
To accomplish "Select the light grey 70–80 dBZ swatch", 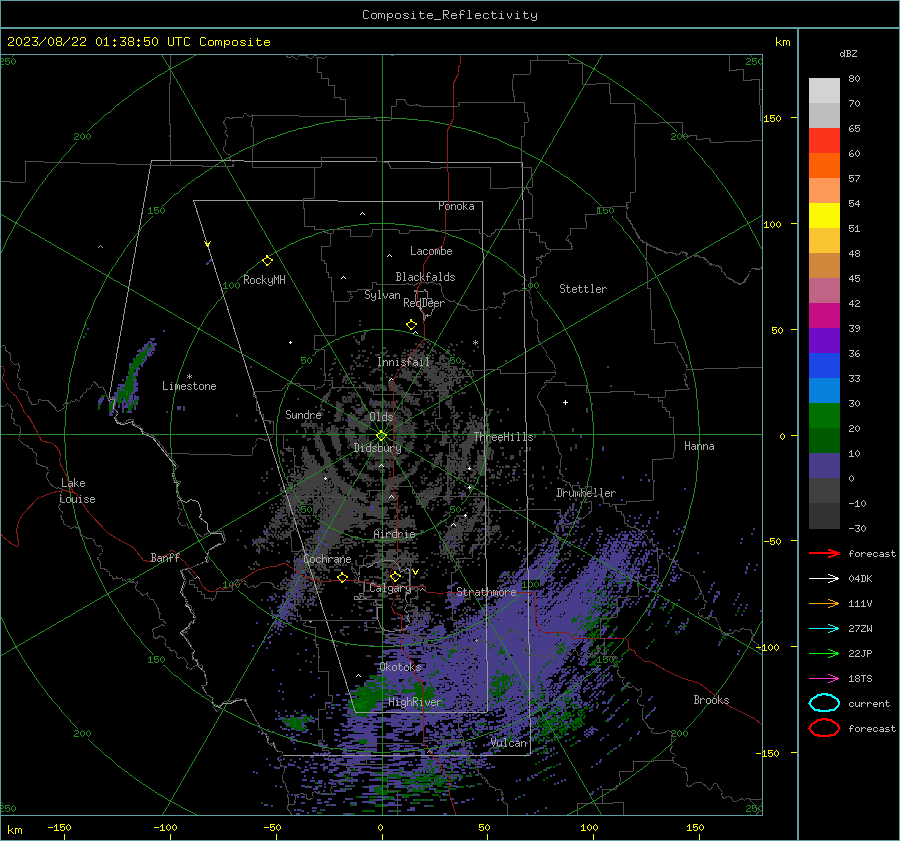I will tap(824, 91).
